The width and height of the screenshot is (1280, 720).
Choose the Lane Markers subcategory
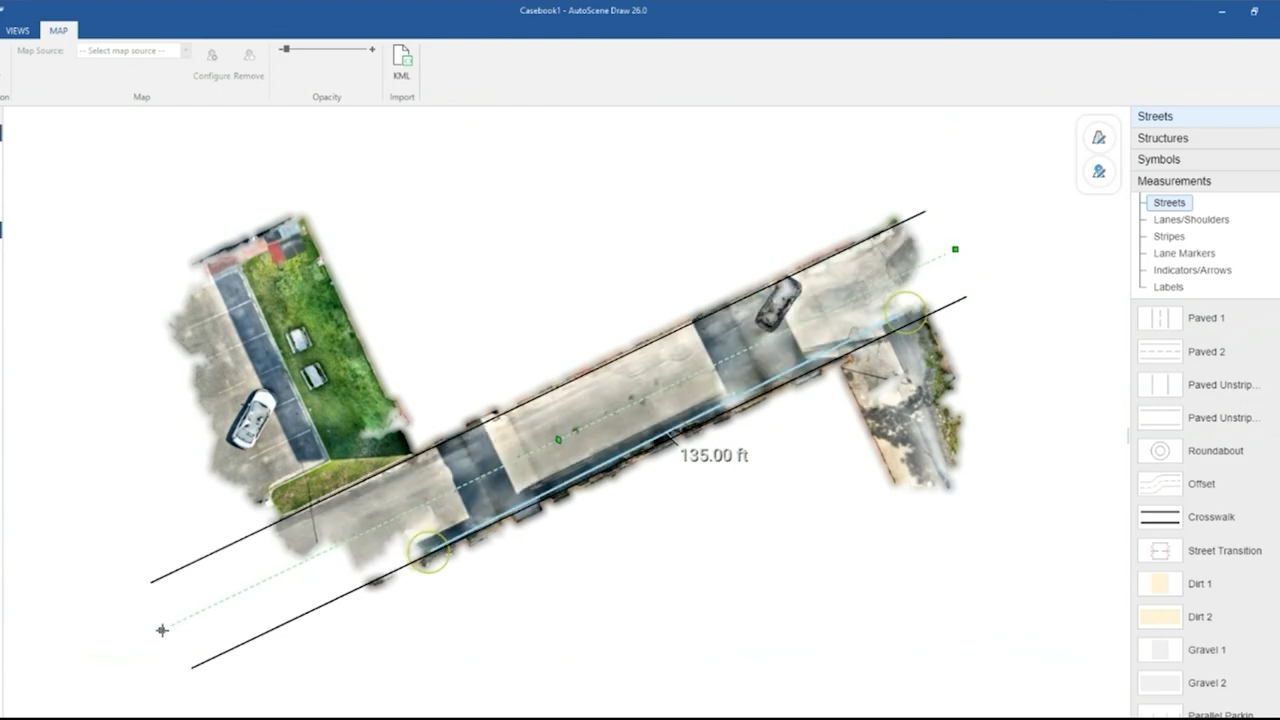click(x=1184, y=254)
